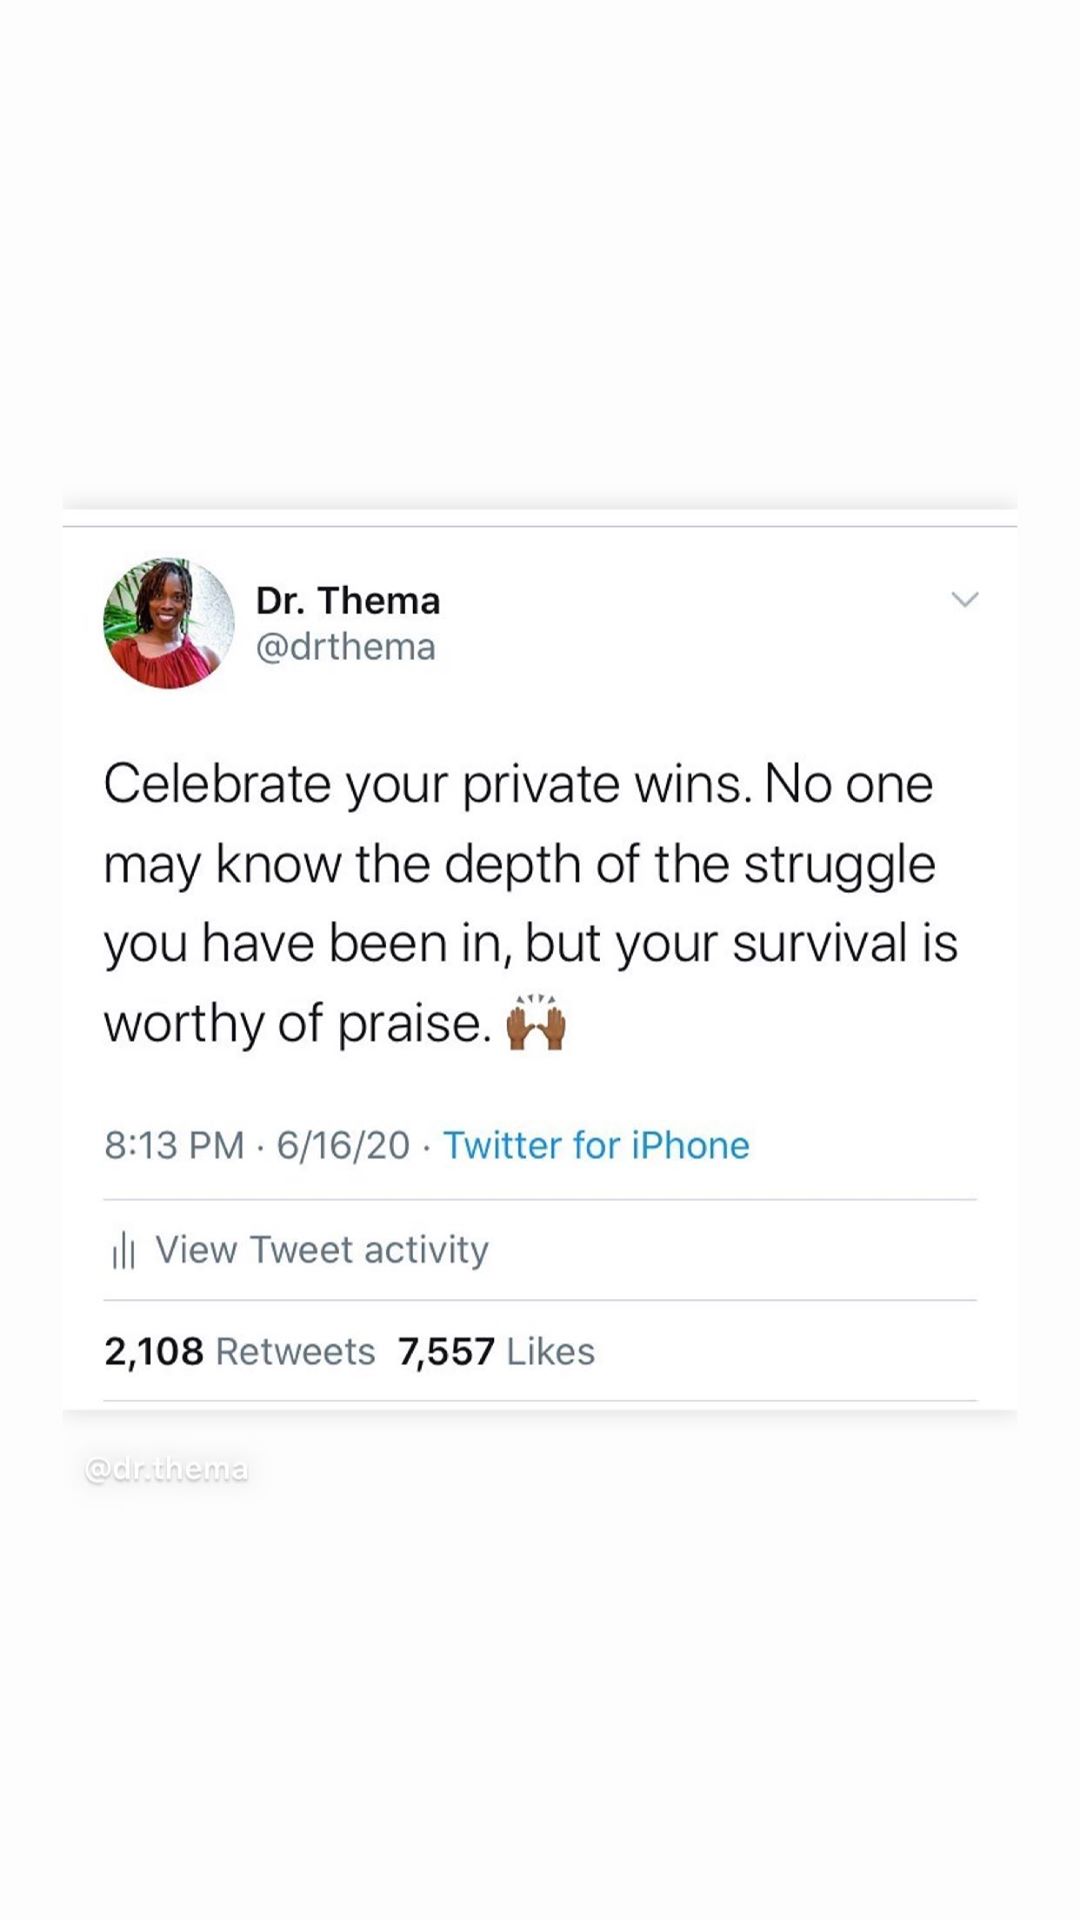This screenshot has width=1080, height=1920.
Task: Click the 8:13 PM timestamp
Action: [174, 1145]
